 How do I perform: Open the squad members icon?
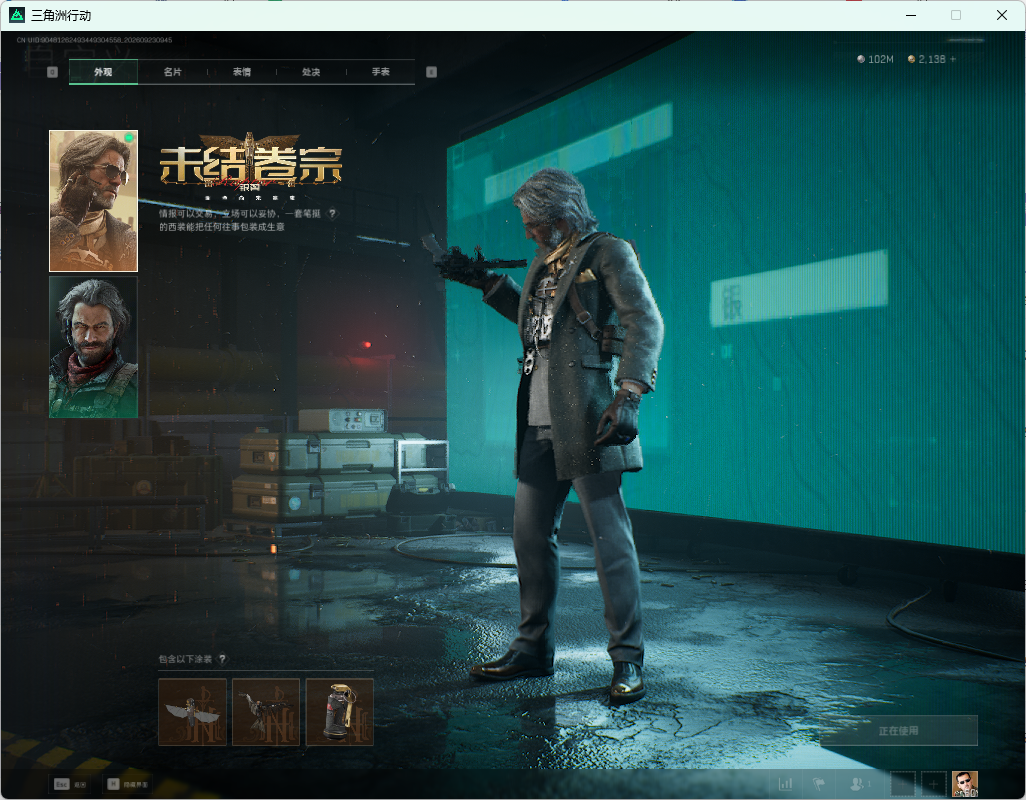(x=859, y=784)
